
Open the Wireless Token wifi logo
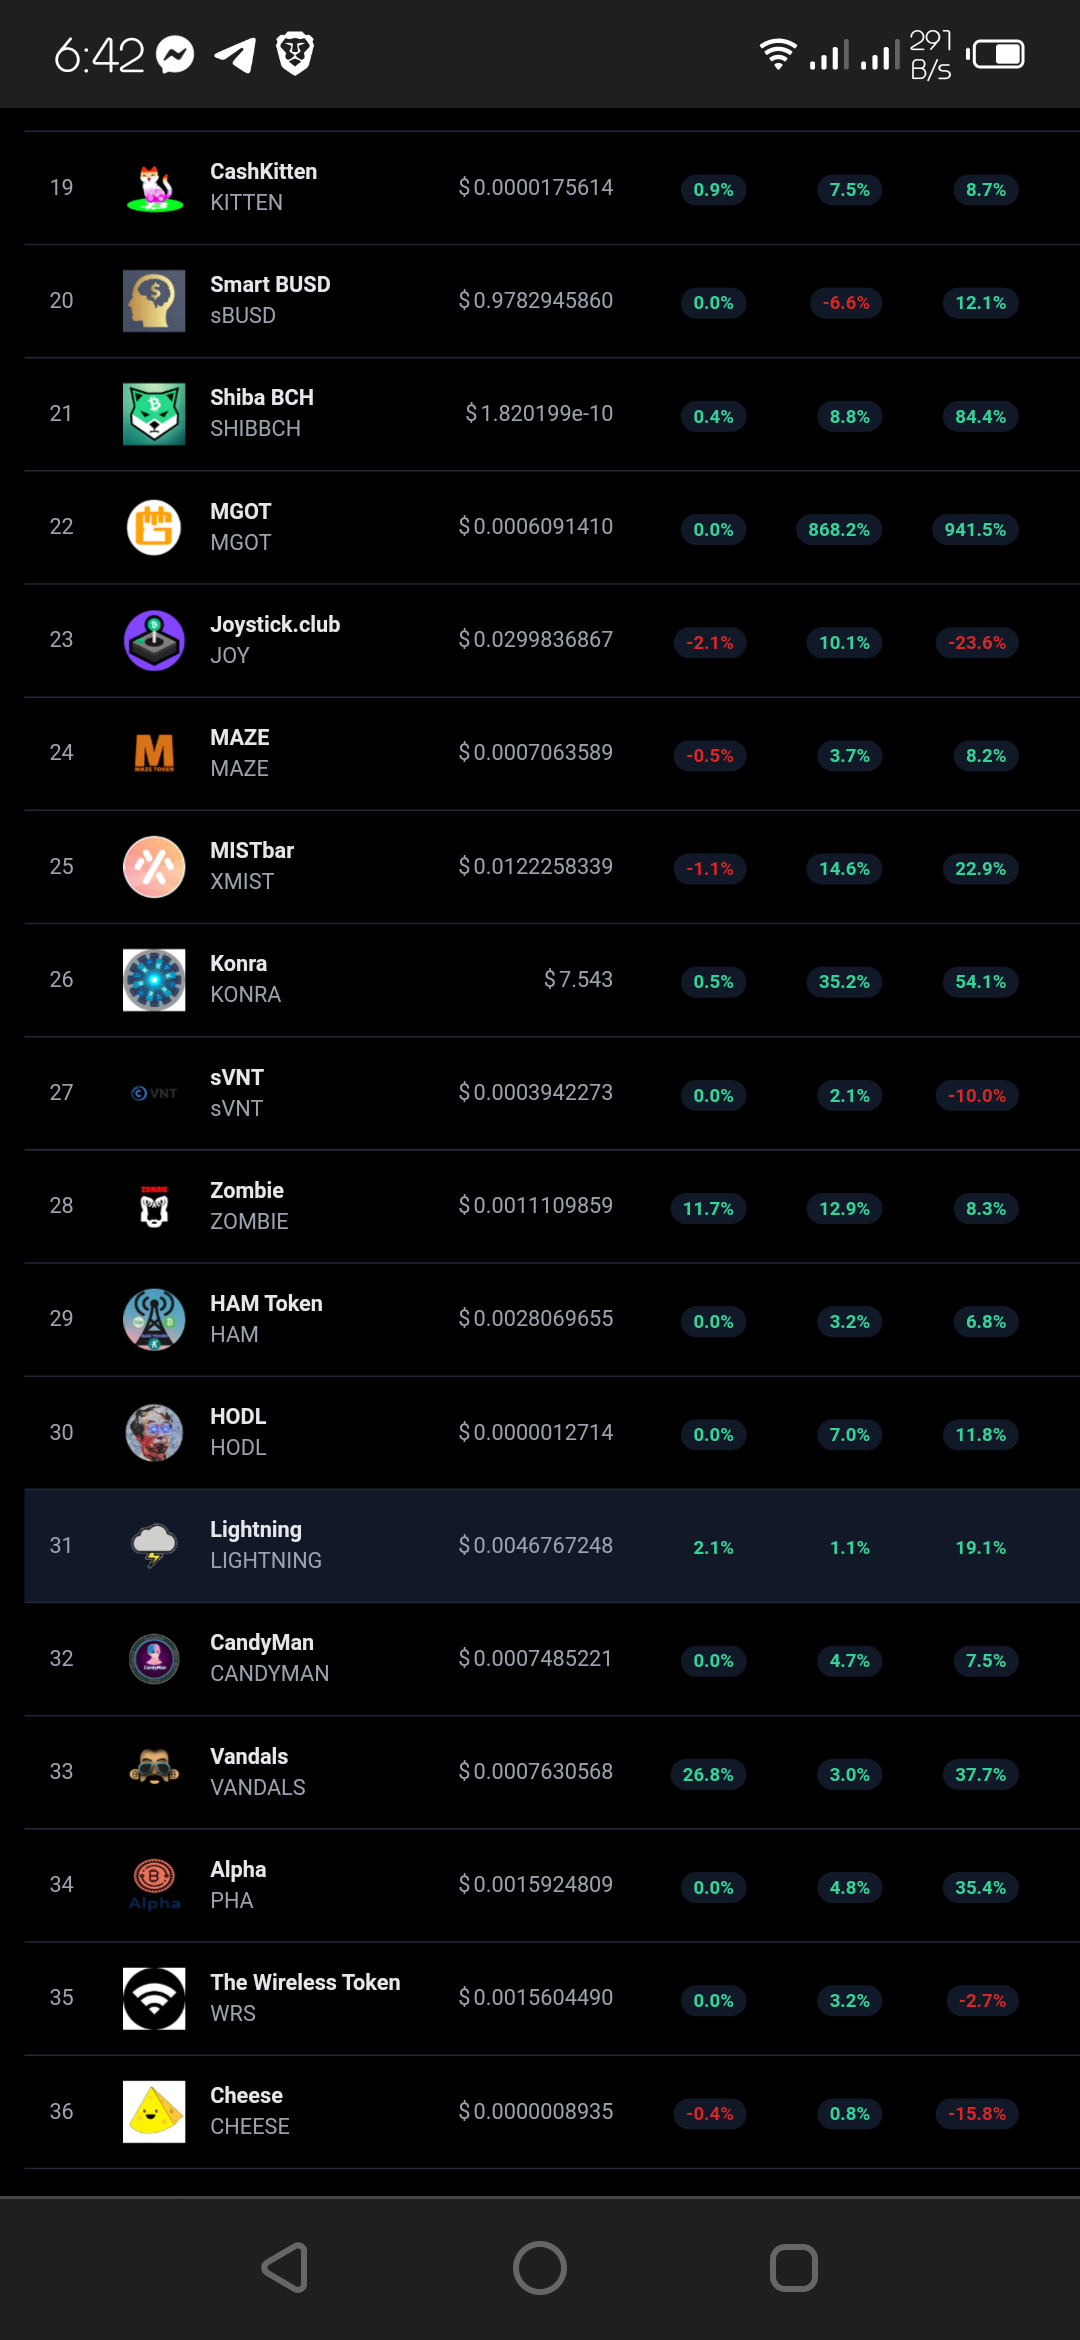[154, 1998]
